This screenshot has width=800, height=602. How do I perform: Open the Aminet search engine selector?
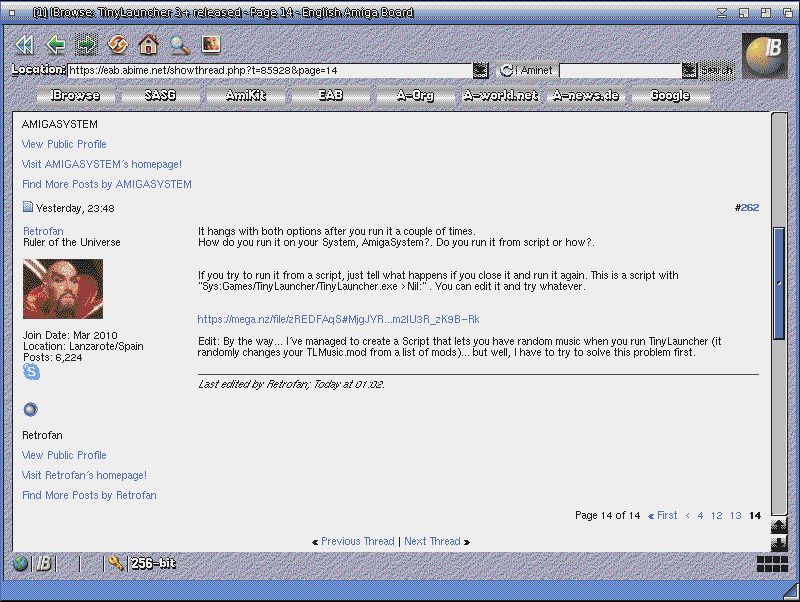[526, 70]
